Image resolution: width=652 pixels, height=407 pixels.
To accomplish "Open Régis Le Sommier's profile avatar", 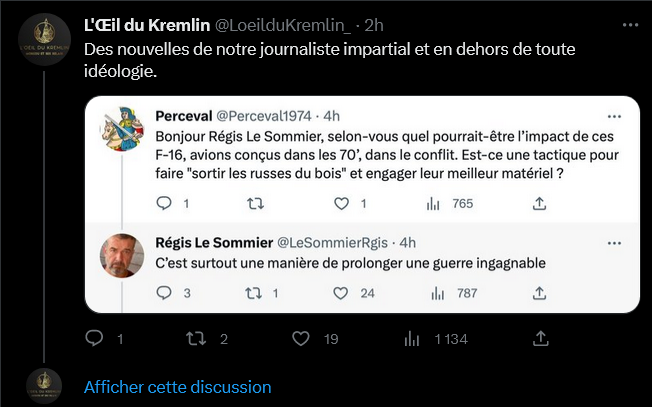I will 123,259.
